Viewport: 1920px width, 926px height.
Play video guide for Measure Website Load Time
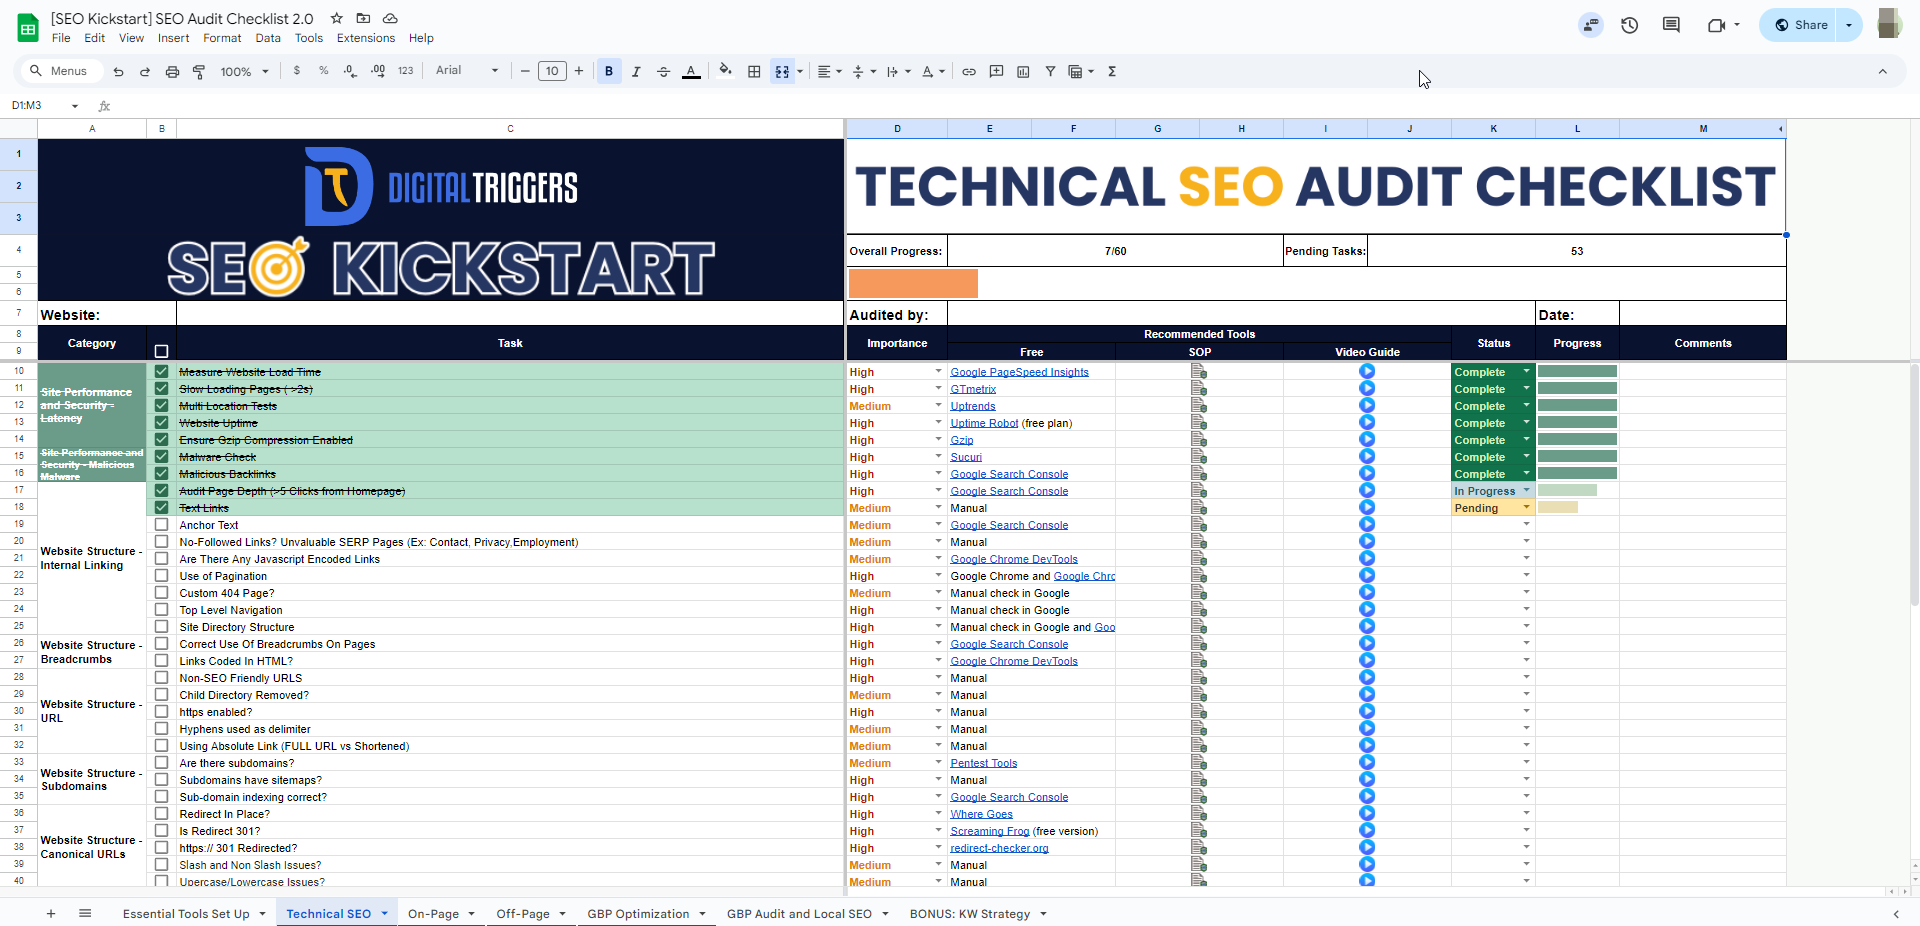click(x=1367, y=371)
